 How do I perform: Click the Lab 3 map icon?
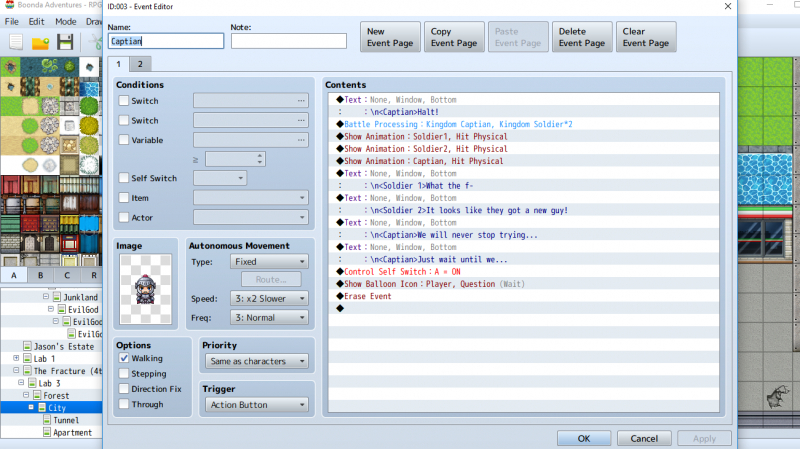point(33,383)
